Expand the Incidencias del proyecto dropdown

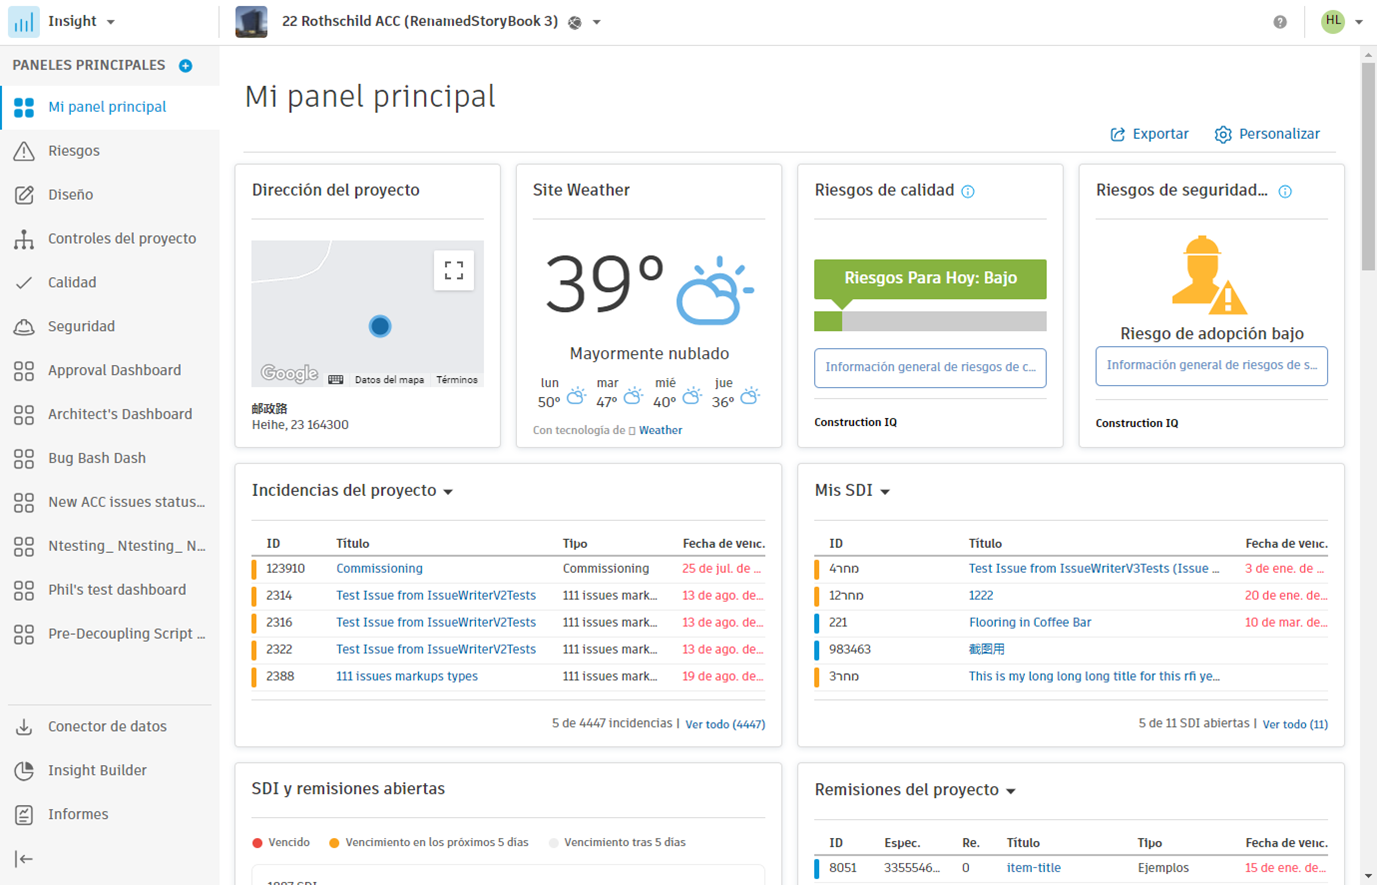(x=448, y=491)
